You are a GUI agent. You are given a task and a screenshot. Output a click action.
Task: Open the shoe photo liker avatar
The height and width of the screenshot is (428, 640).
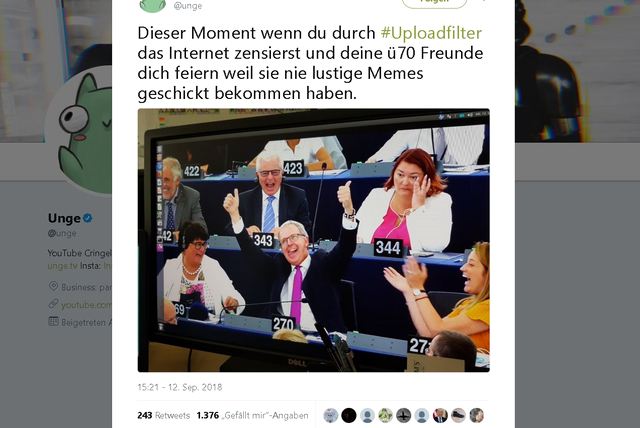pos(458,415)
